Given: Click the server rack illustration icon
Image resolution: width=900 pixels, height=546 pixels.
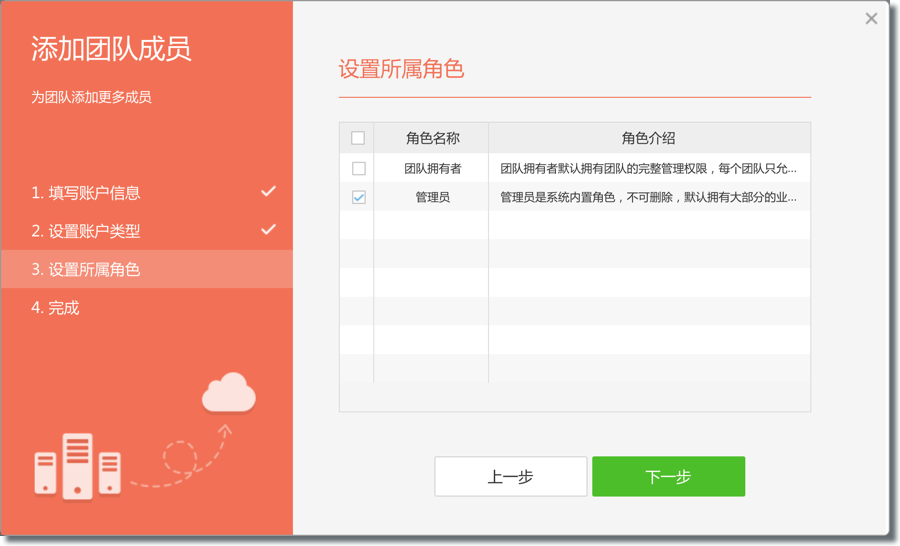Looking at the screenshot, I should point(77,466).
